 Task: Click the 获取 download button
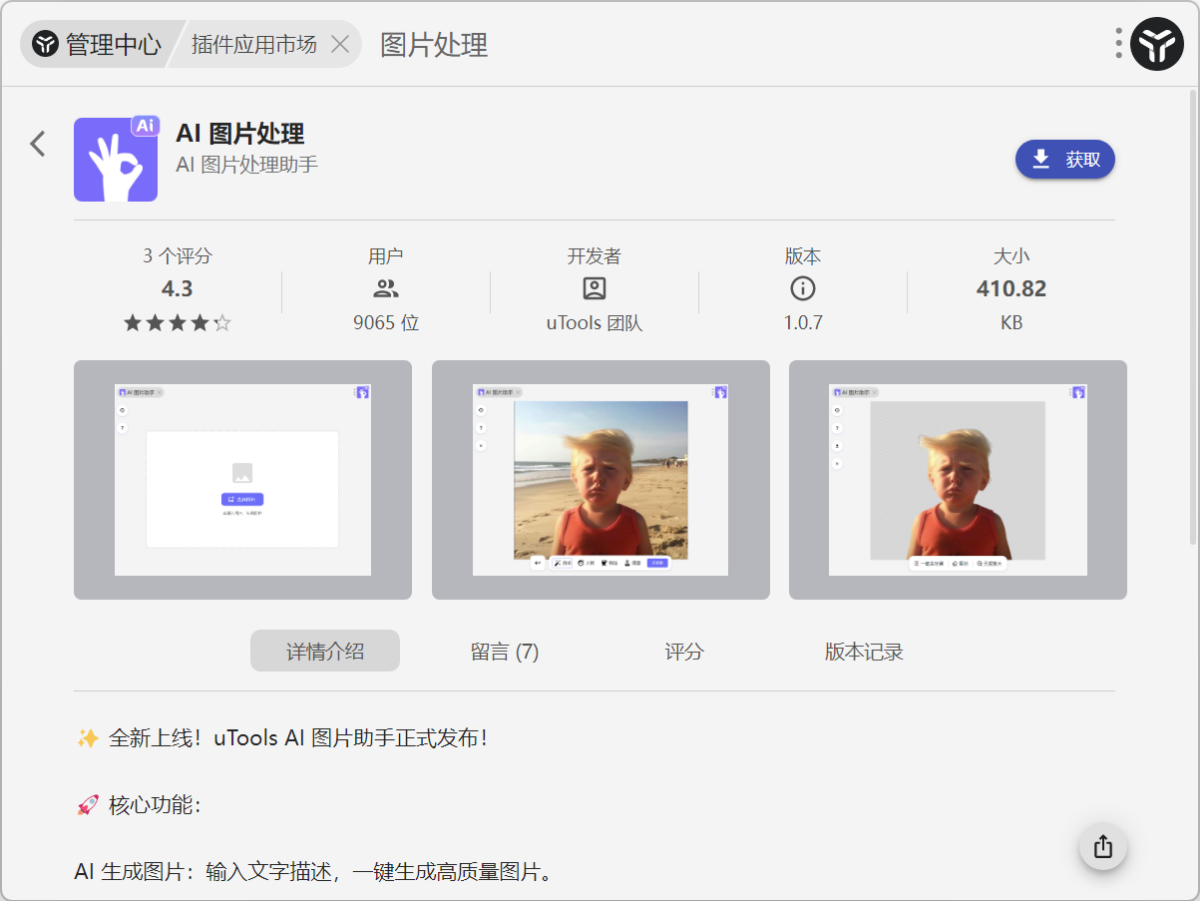point(1064,159)
